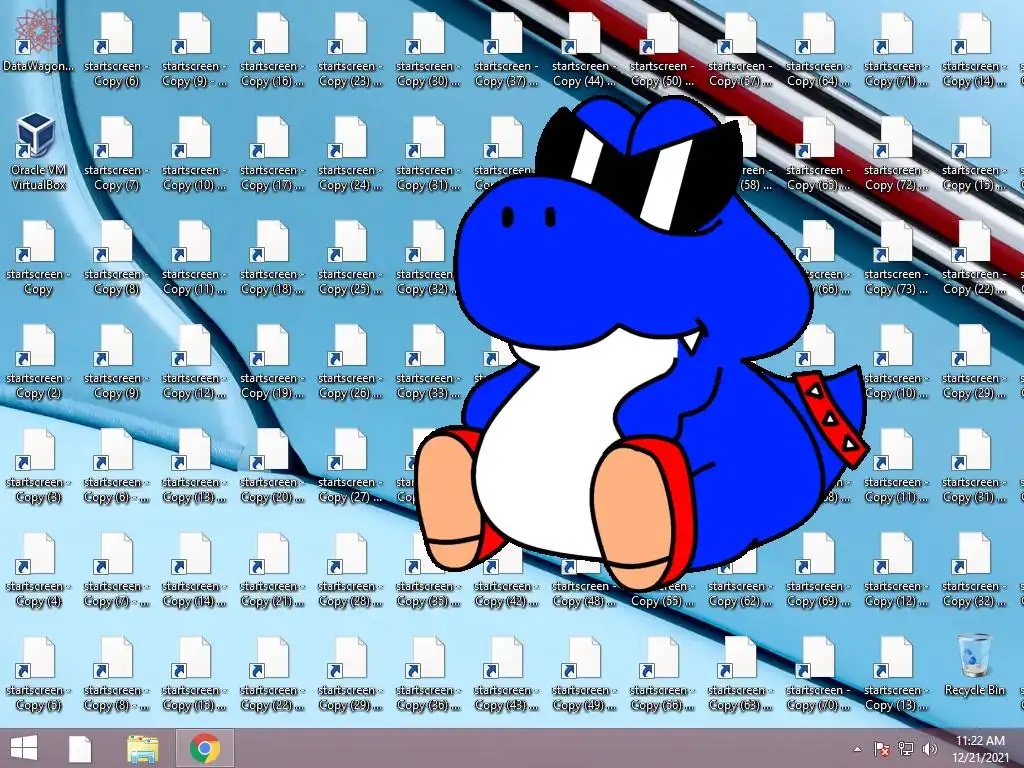Select the 'startscreen - Copy (42)' shortcut
The image size is (1024, 768).
[506, 578]
